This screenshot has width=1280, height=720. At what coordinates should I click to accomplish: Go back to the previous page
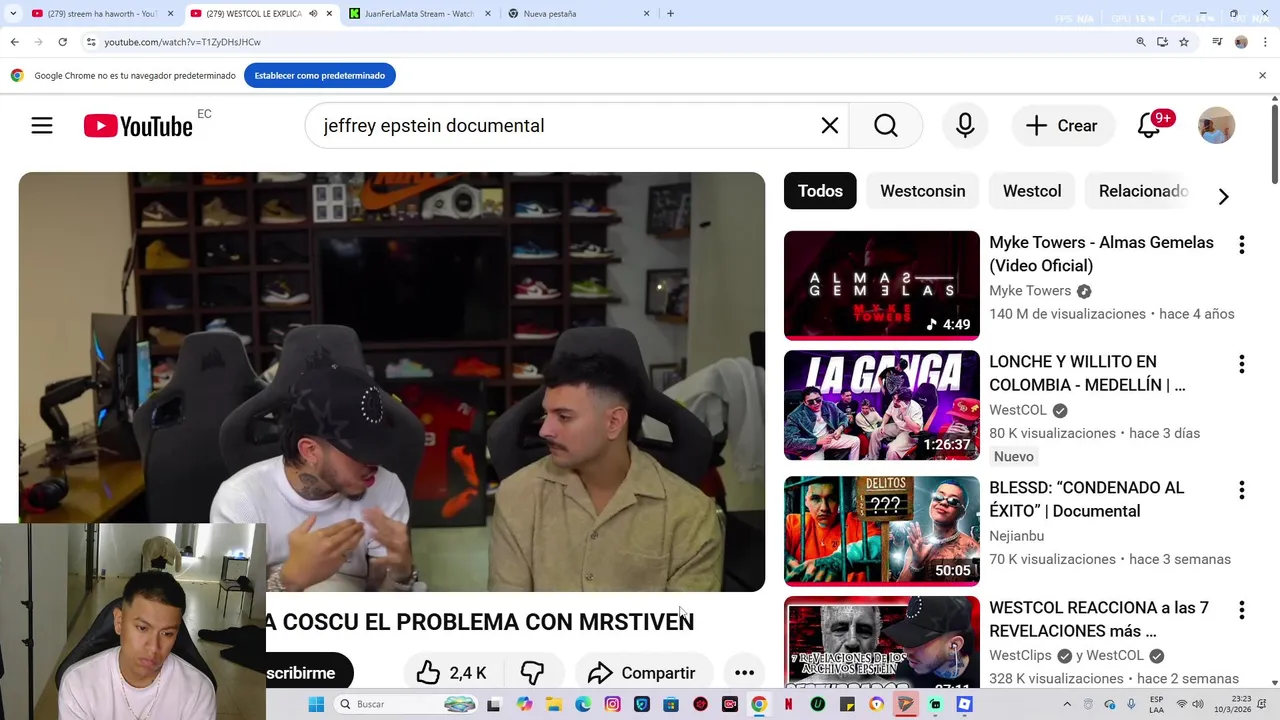coord(14,42)
